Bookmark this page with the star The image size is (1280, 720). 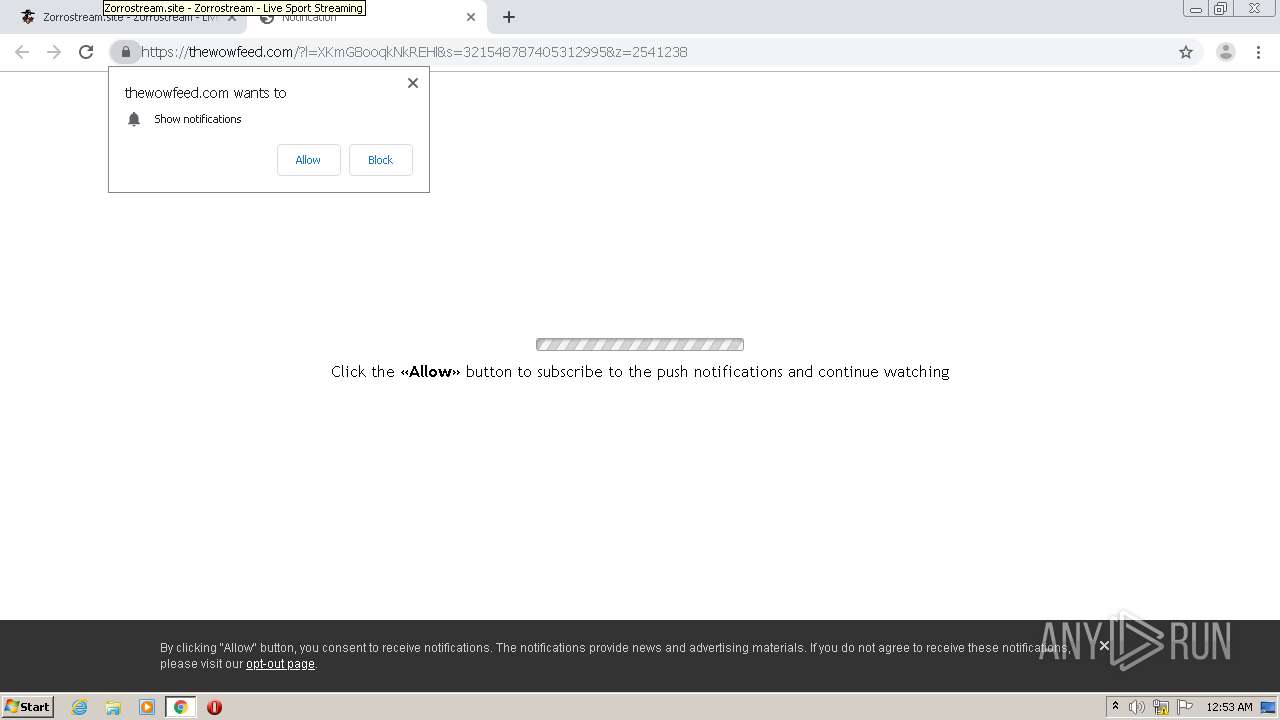(1186, 52)
